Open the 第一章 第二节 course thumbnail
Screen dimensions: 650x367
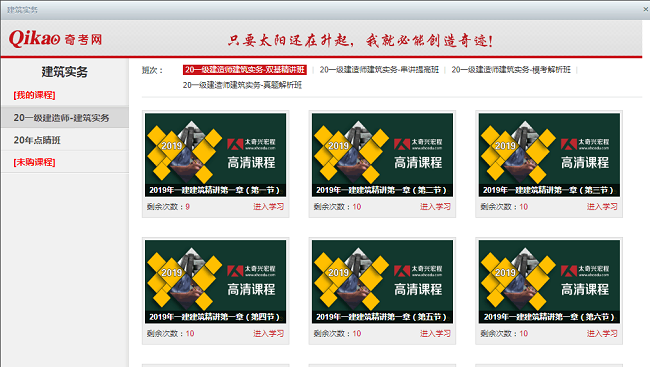point(382,155)
